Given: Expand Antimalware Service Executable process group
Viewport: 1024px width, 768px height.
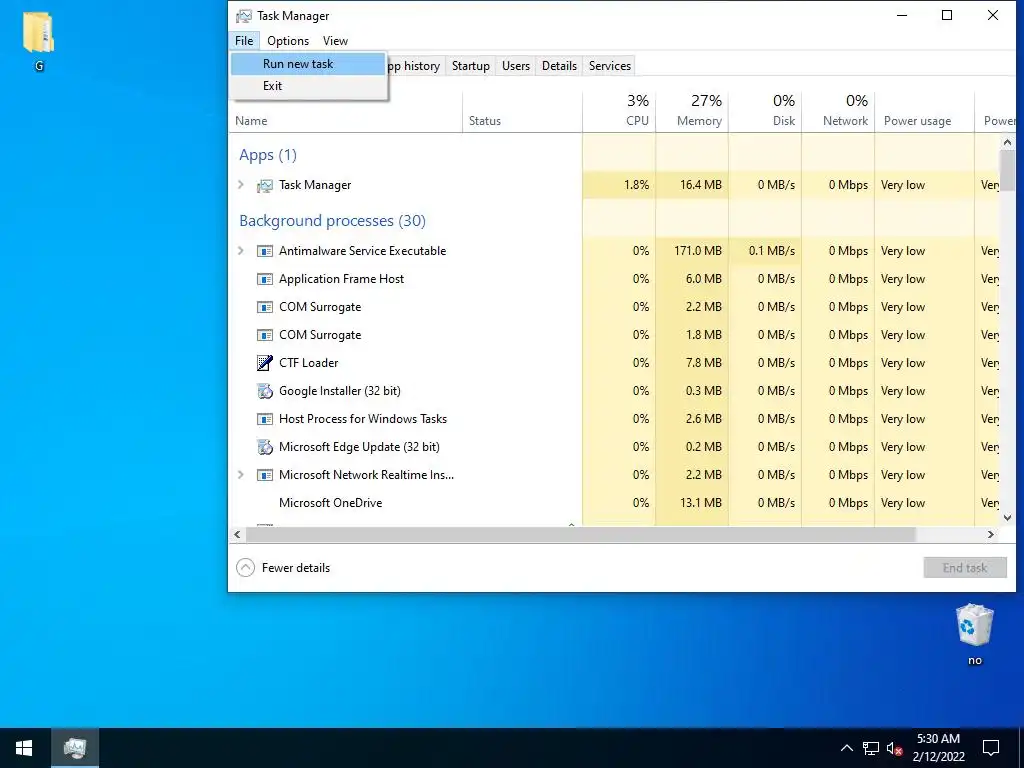Looking at the screenshot, I should 241,251.
